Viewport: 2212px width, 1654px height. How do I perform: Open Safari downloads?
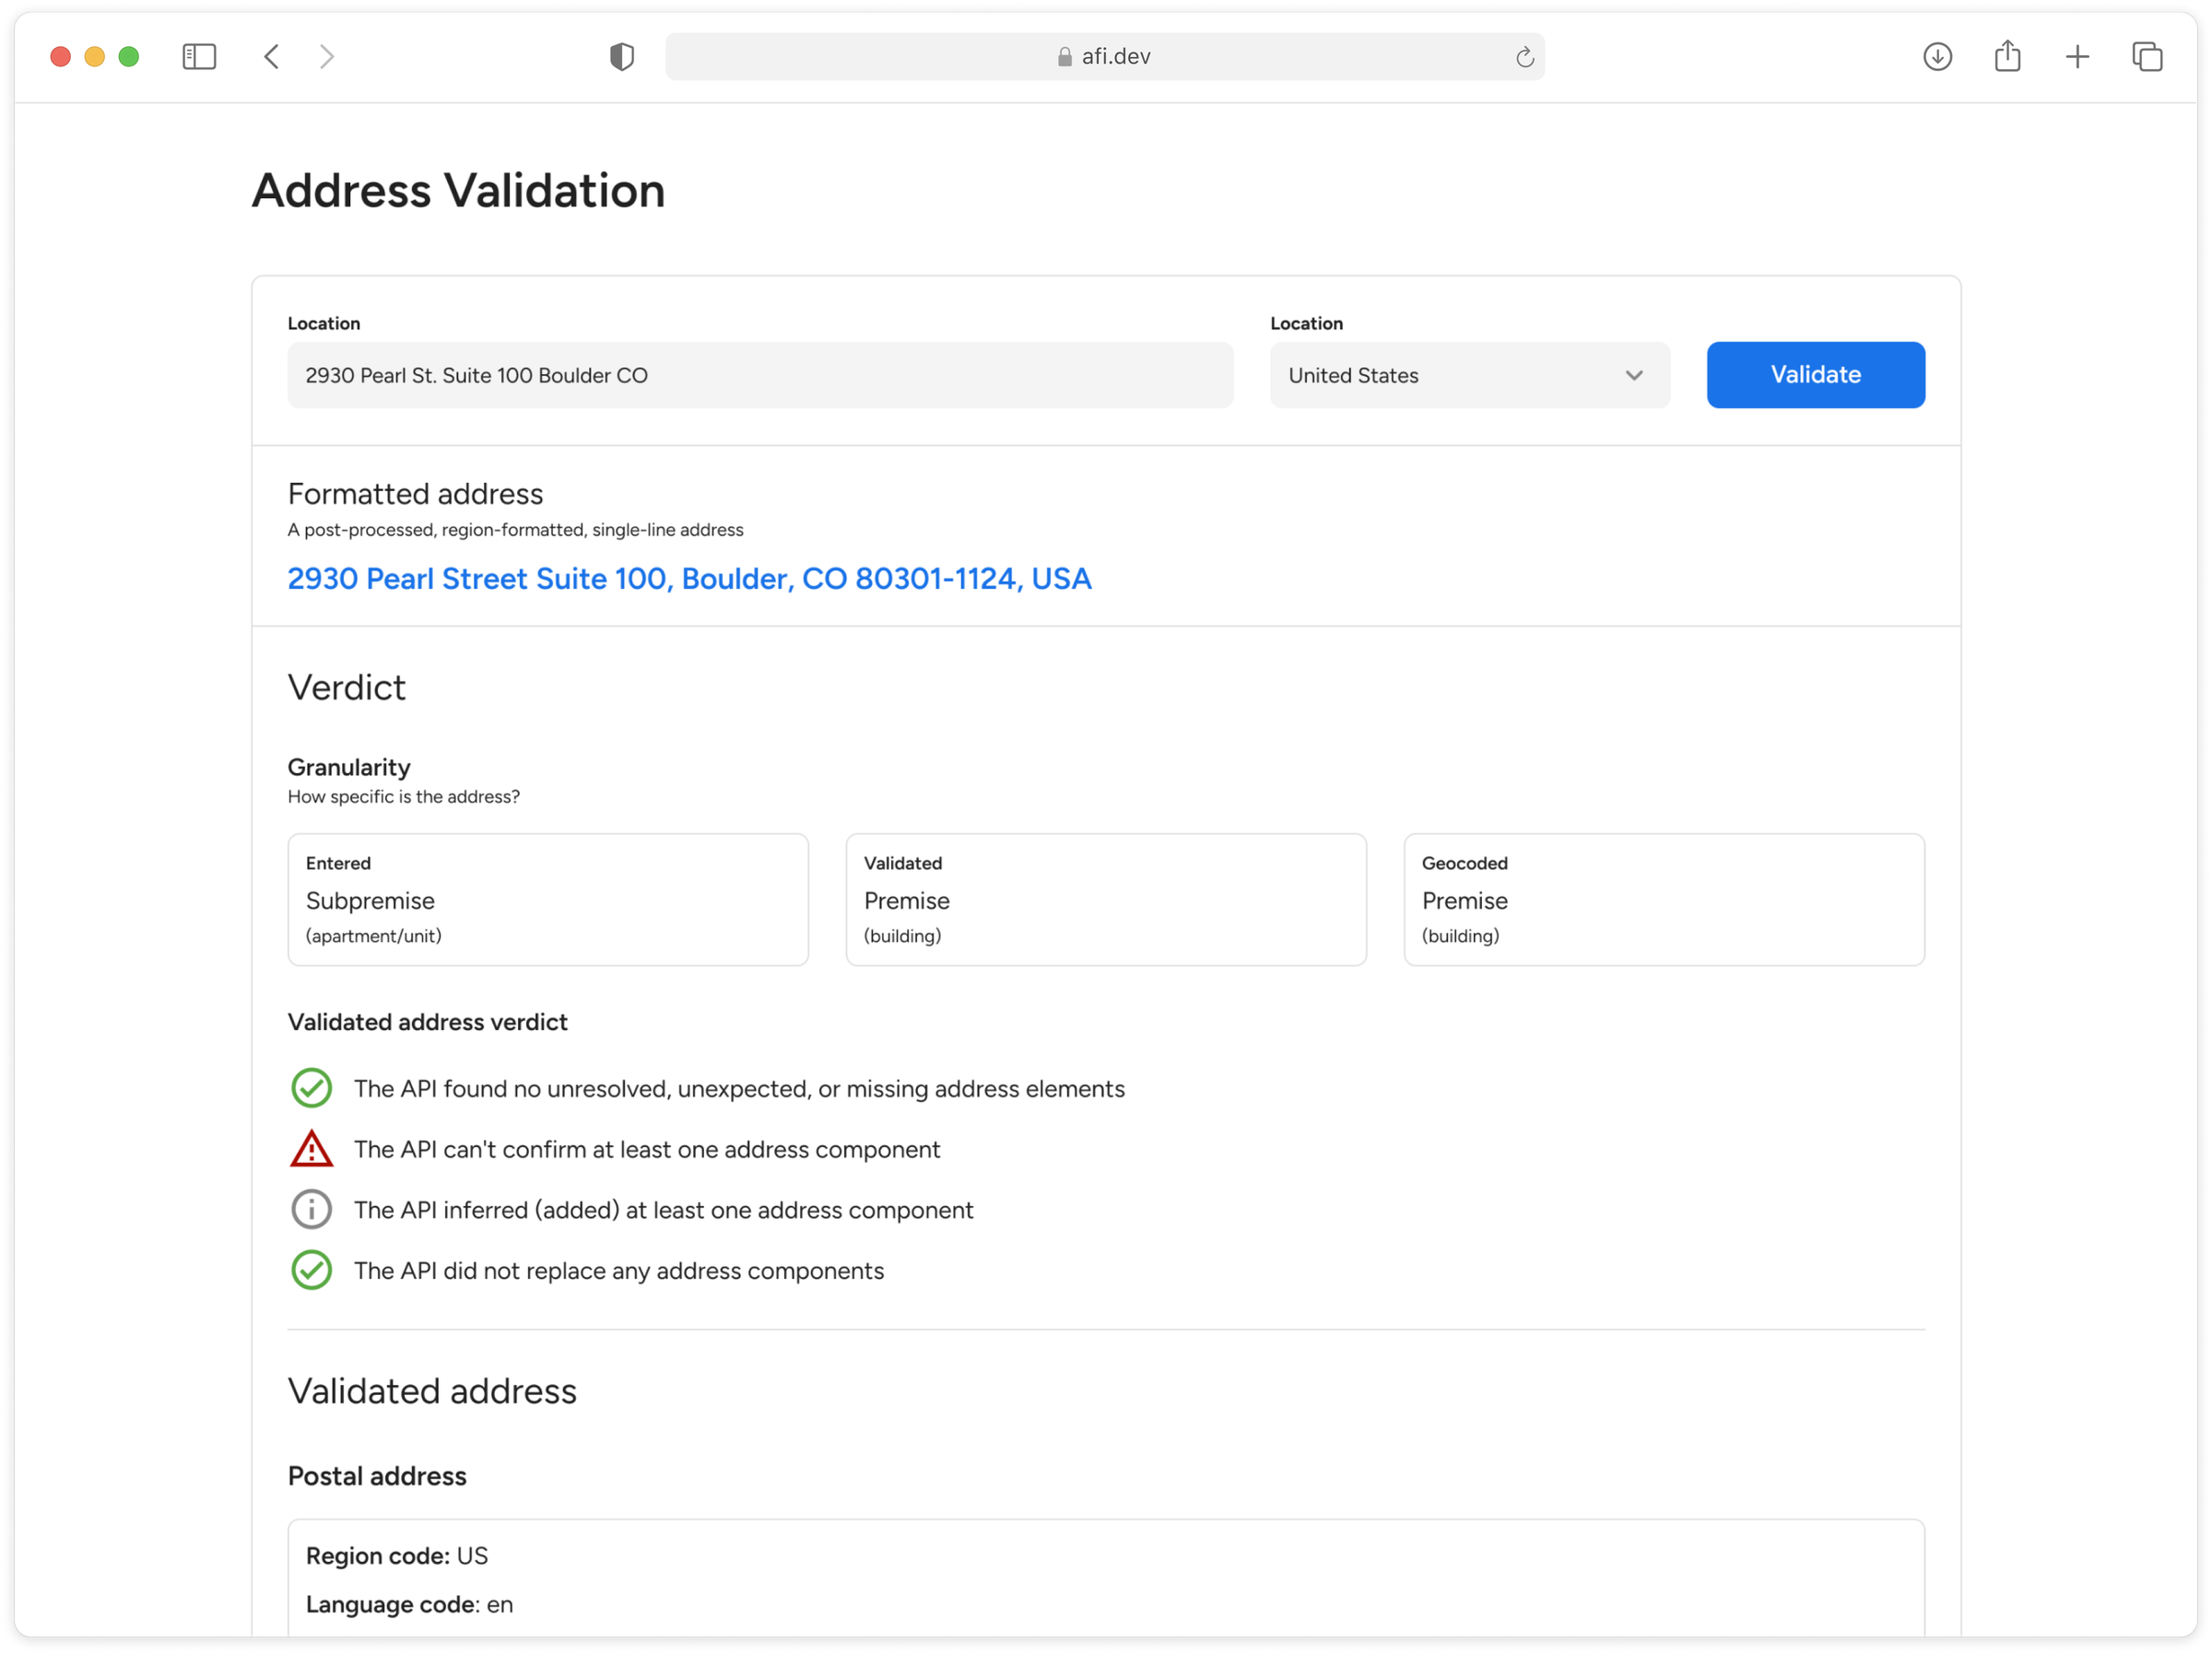1938,57
